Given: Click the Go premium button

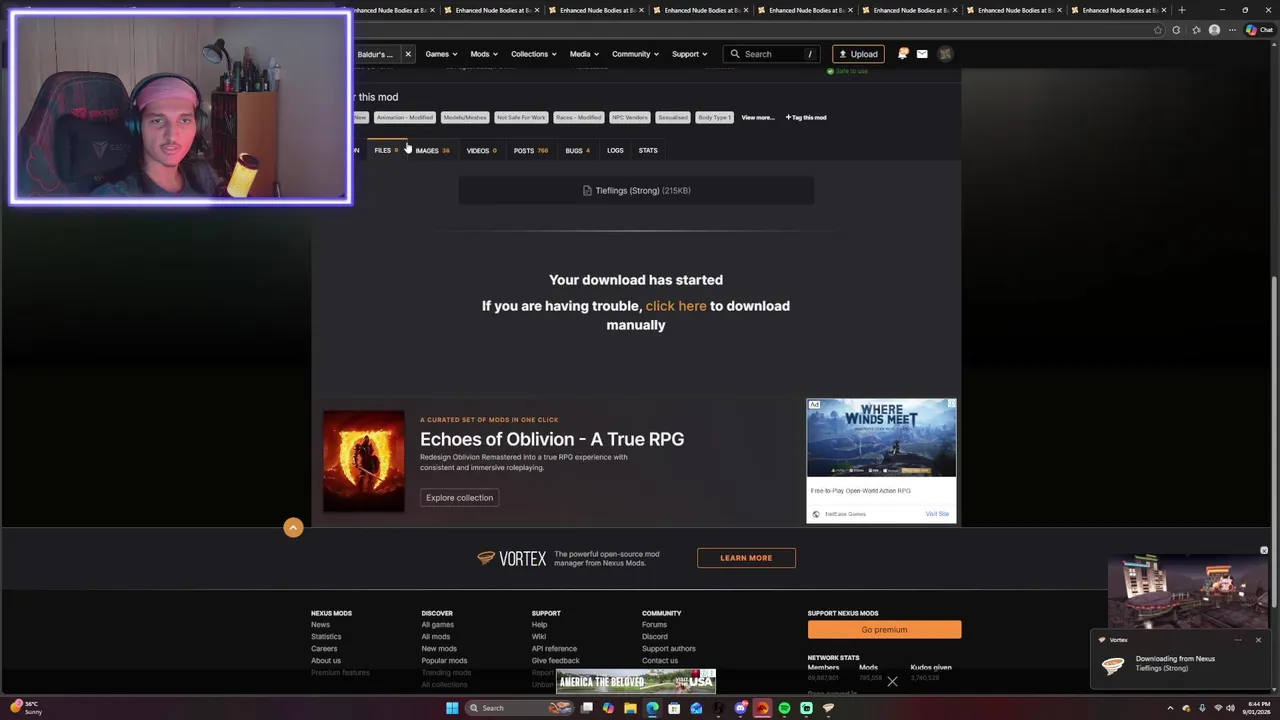Looking at the screenshot, I should click(884, 629).
